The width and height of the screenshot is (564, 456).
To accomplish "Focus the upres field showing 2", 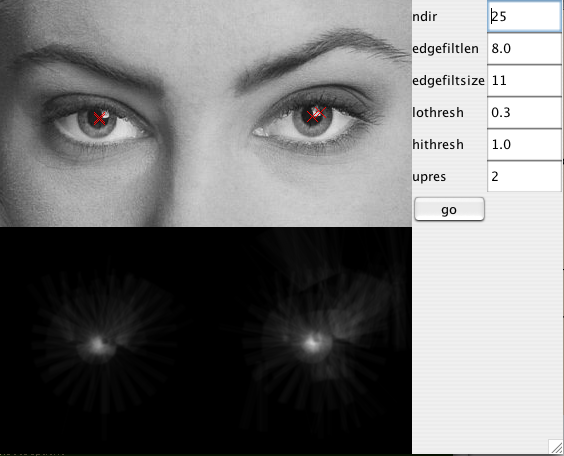I will pyautogui.click(x=524, y=177).
